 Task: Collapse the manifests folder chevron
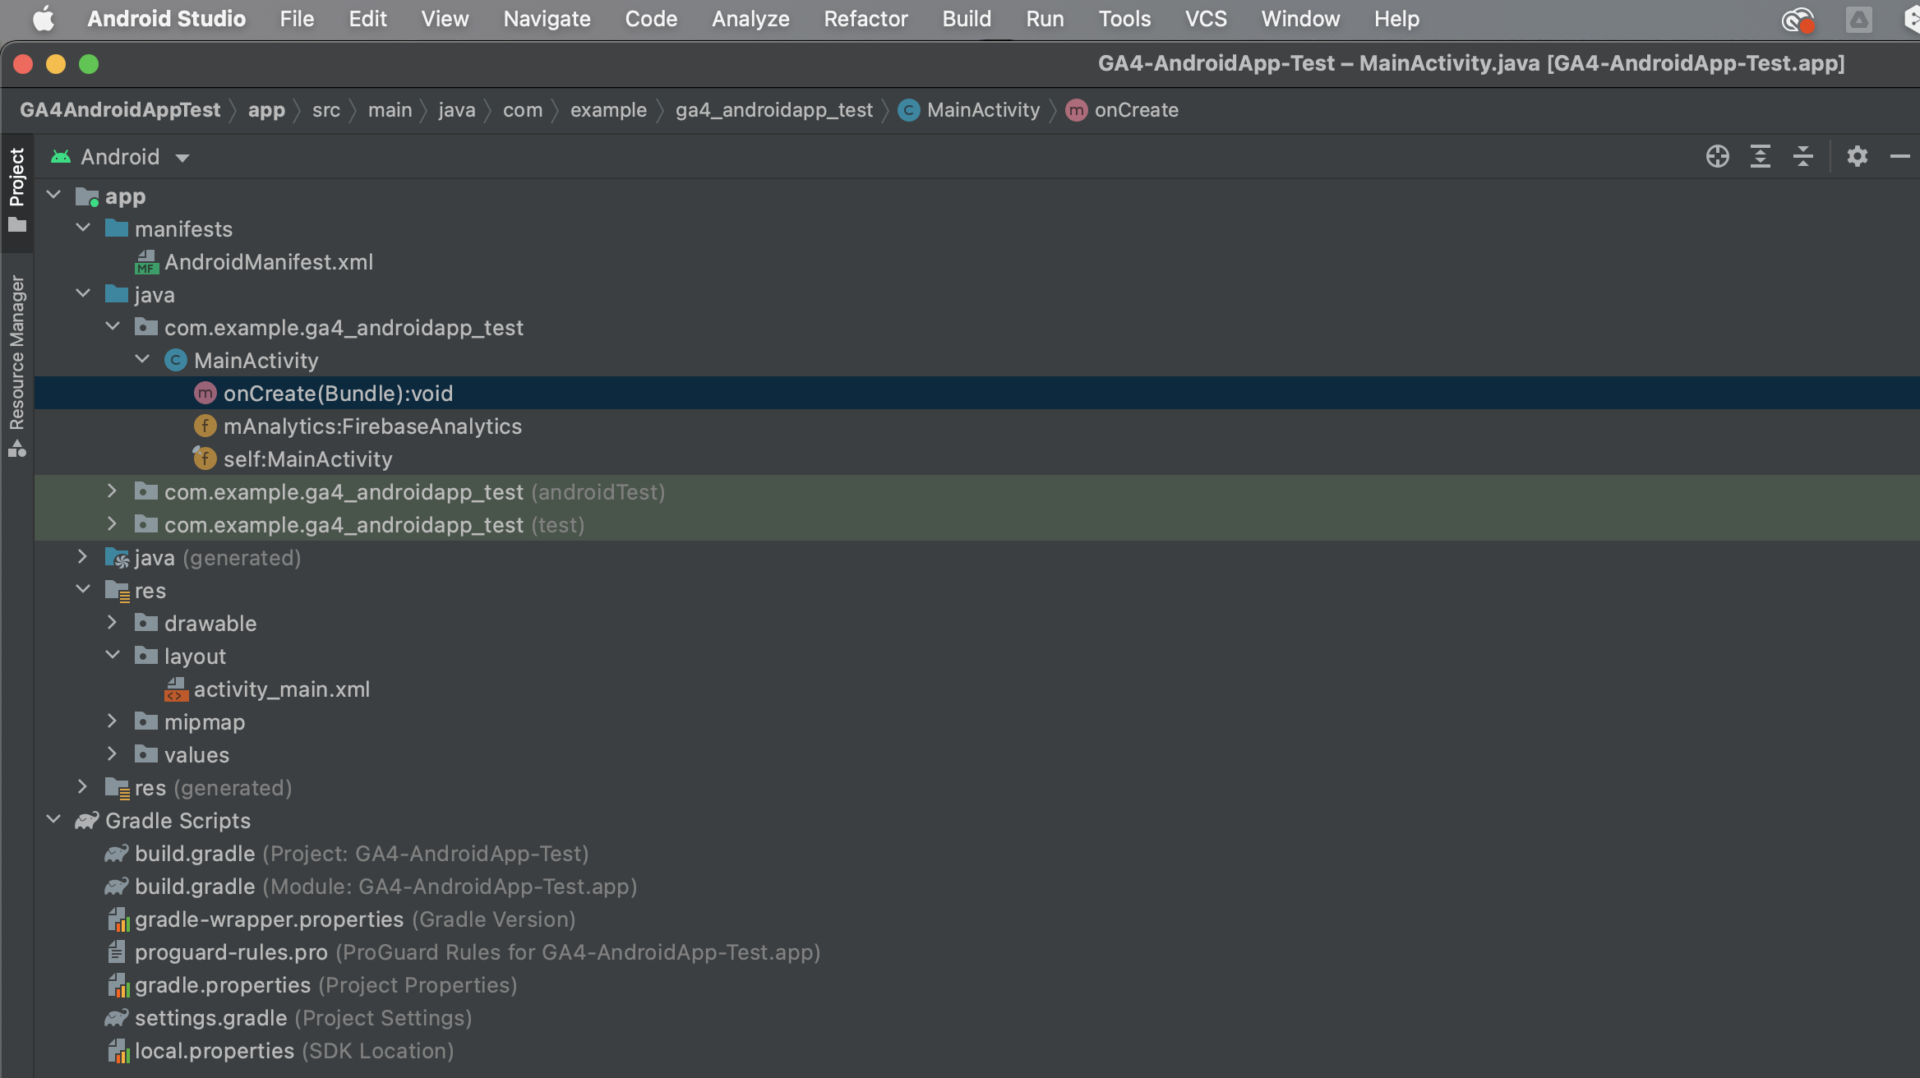click(x=82, y=228)
